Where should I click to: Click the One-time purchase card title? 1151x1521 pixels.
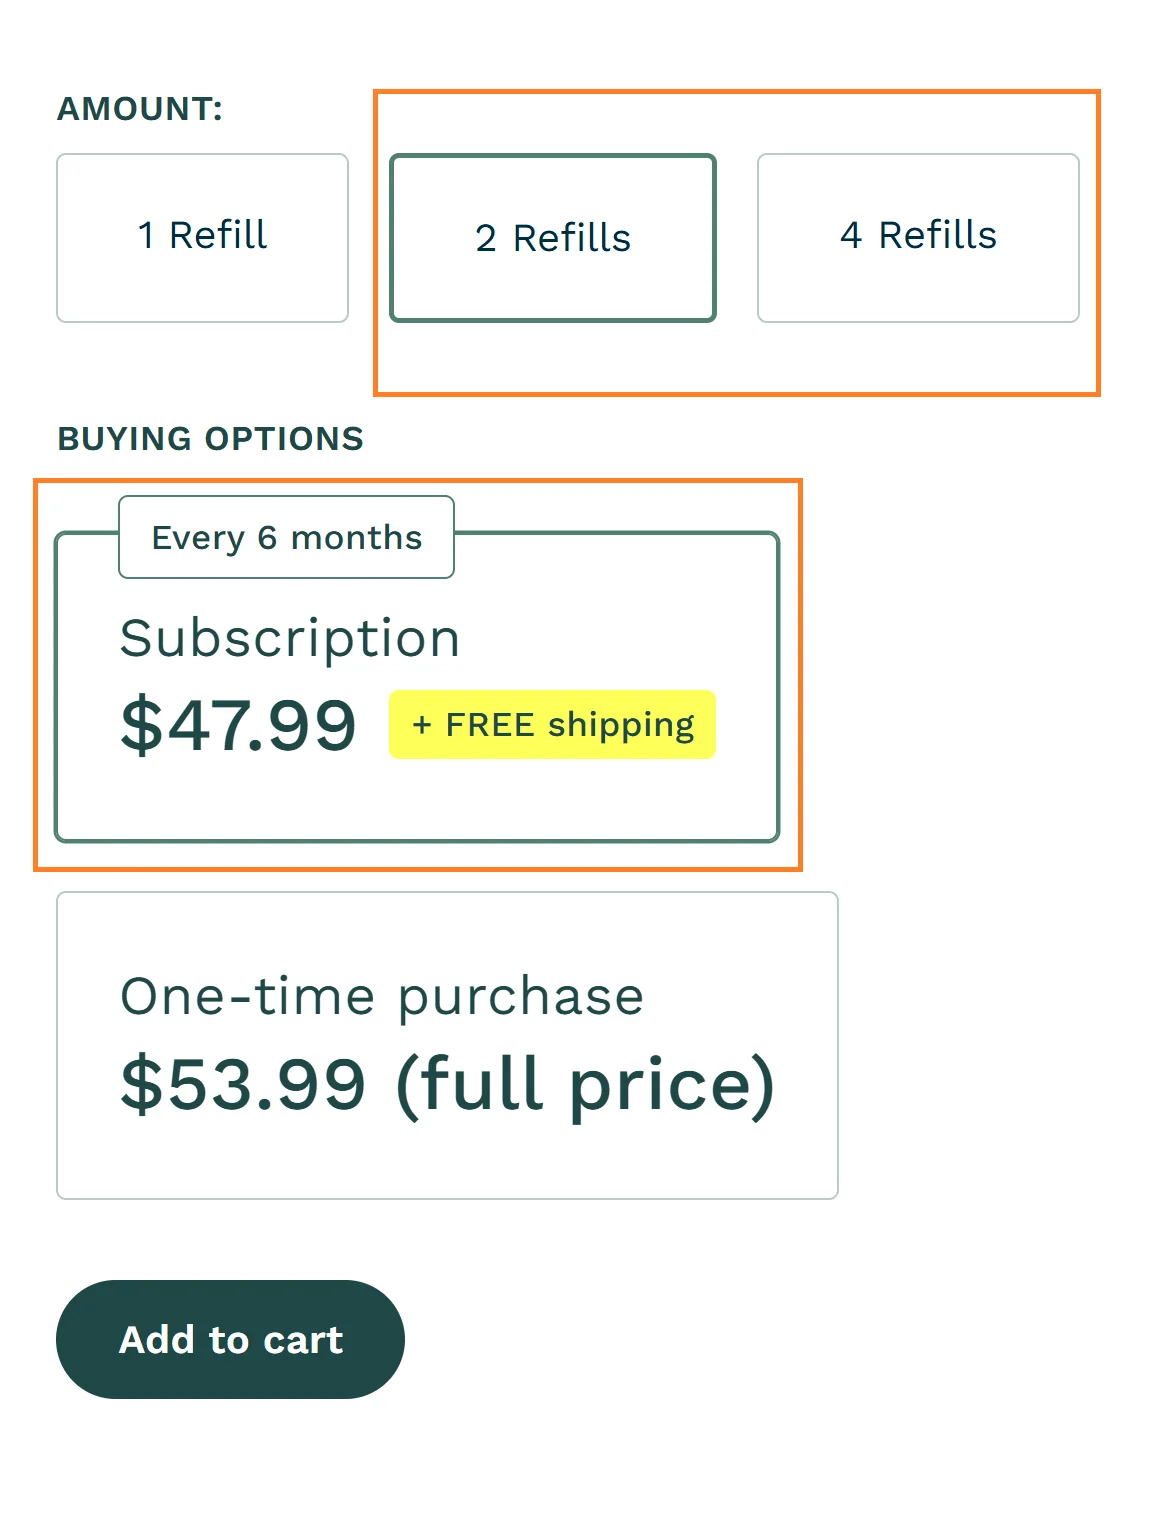(383, 994)
